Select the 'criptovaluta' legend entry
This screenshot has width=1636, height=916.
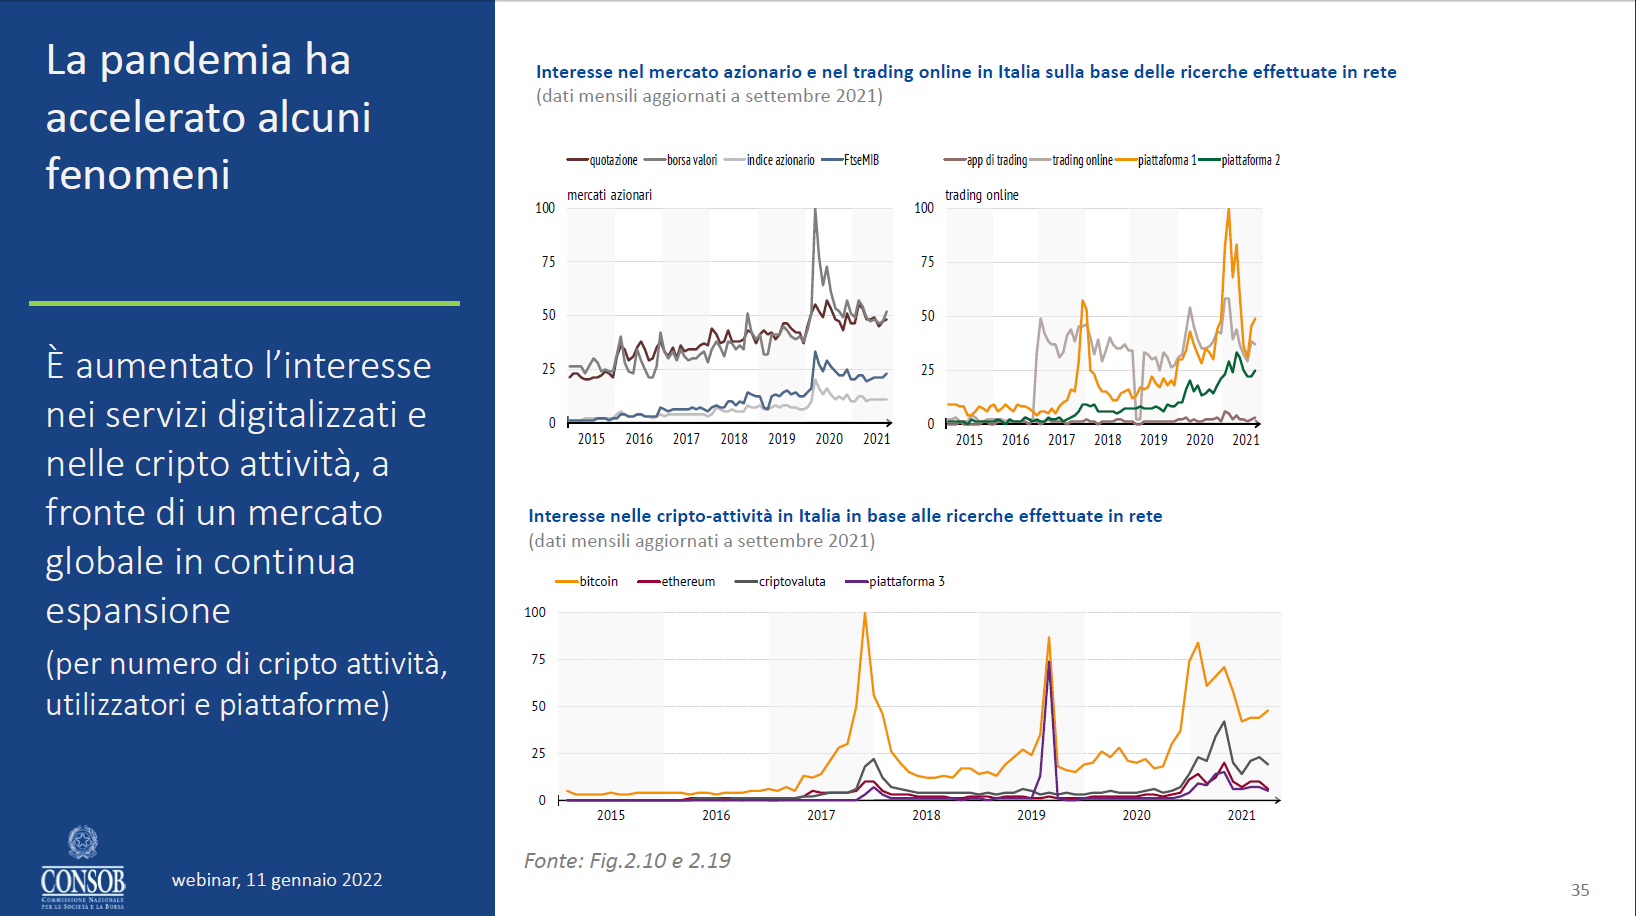coord(780,581)
